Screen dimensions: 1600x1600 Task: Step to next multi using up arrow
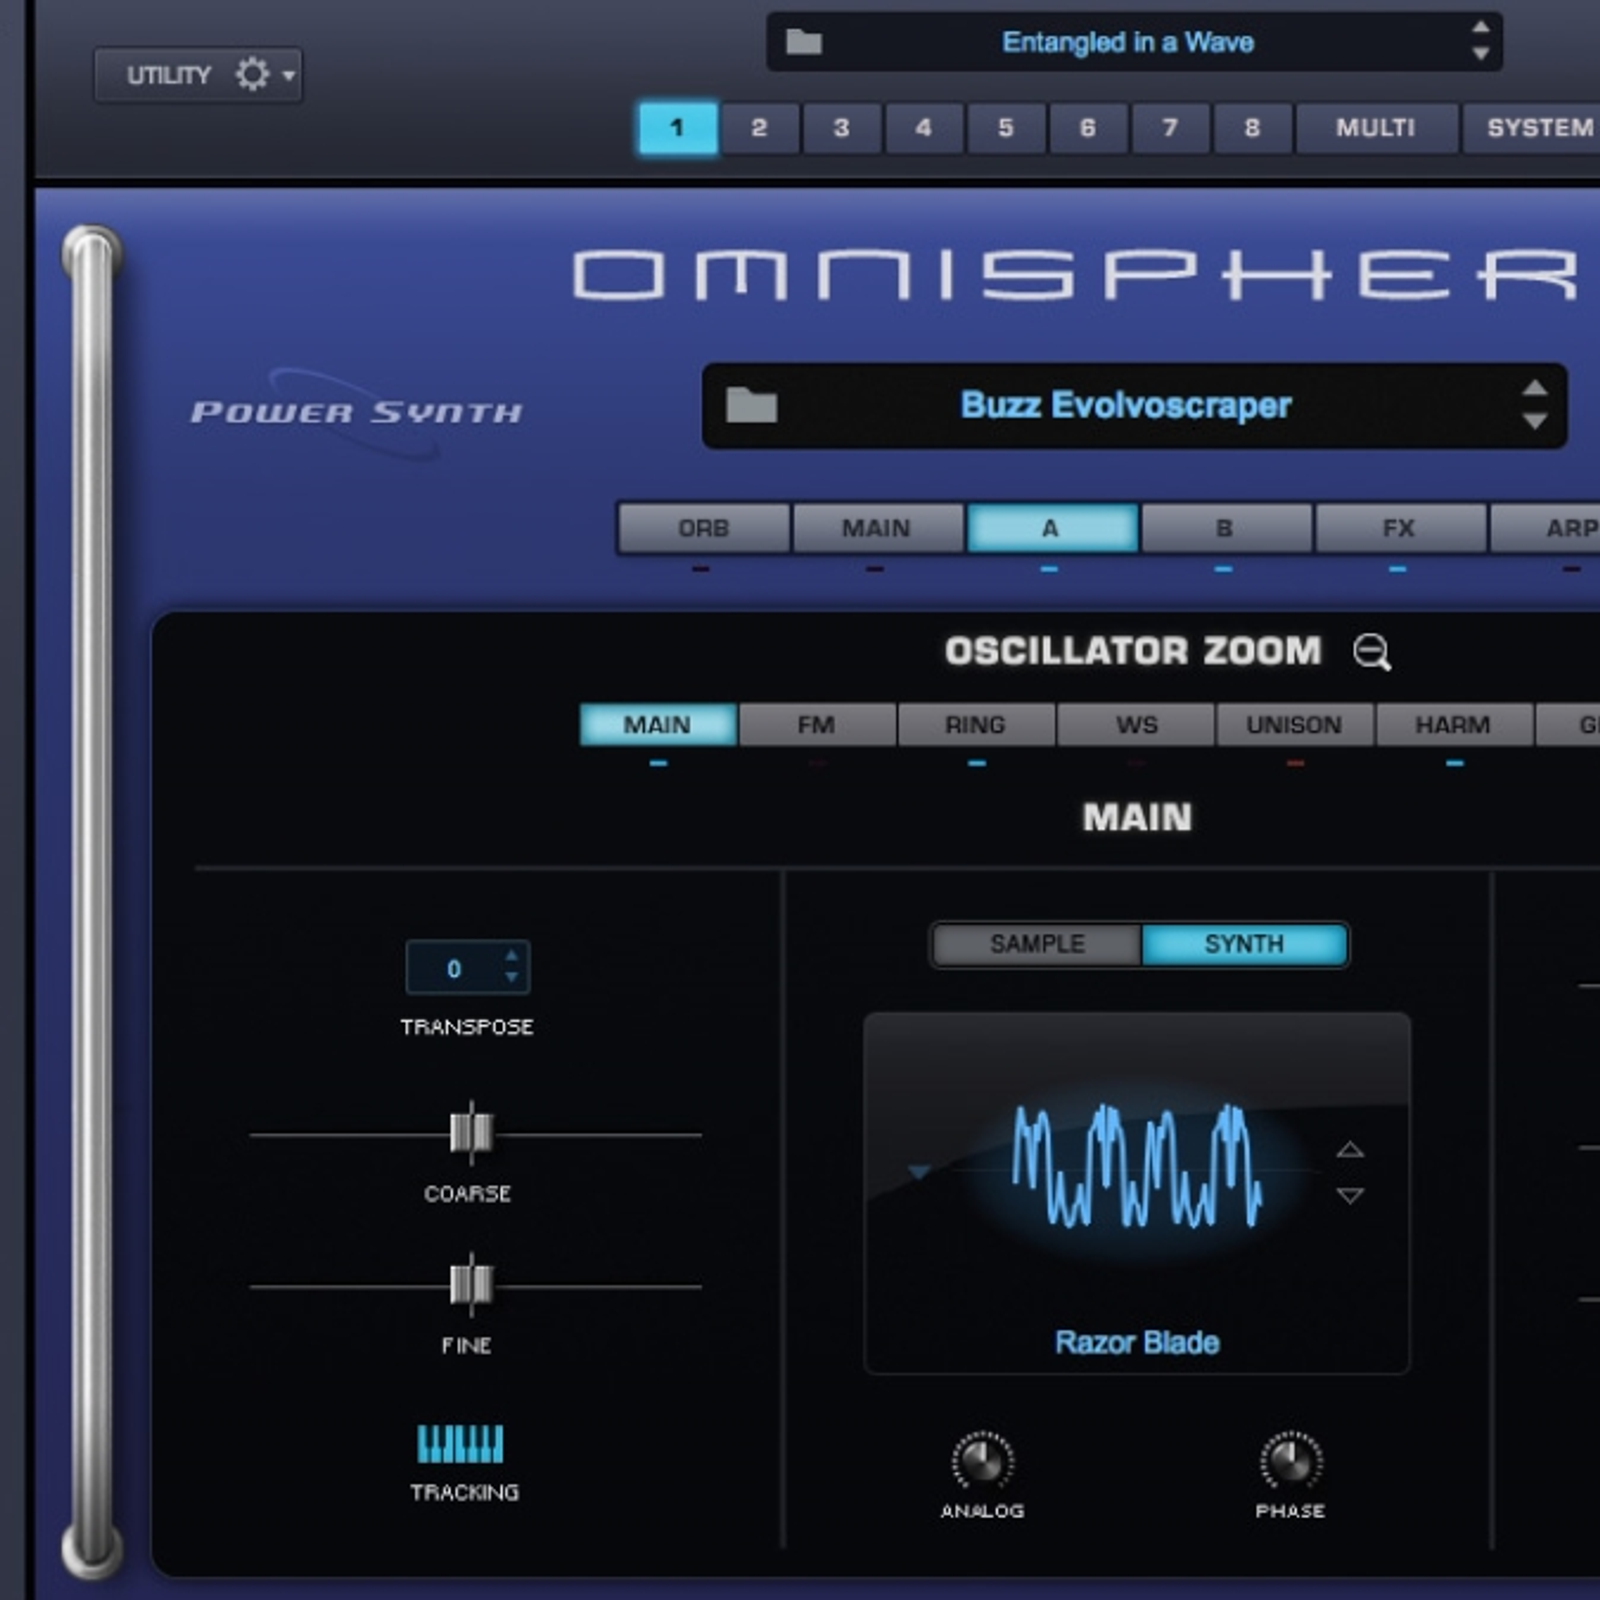[1480, 28]
